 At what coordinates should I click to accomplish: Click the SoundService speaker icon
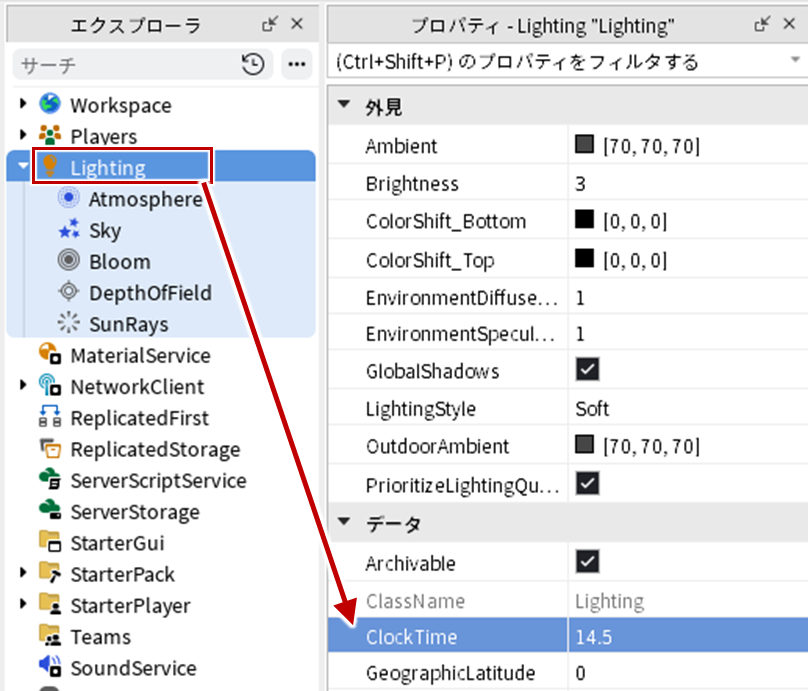coord(50,666)
